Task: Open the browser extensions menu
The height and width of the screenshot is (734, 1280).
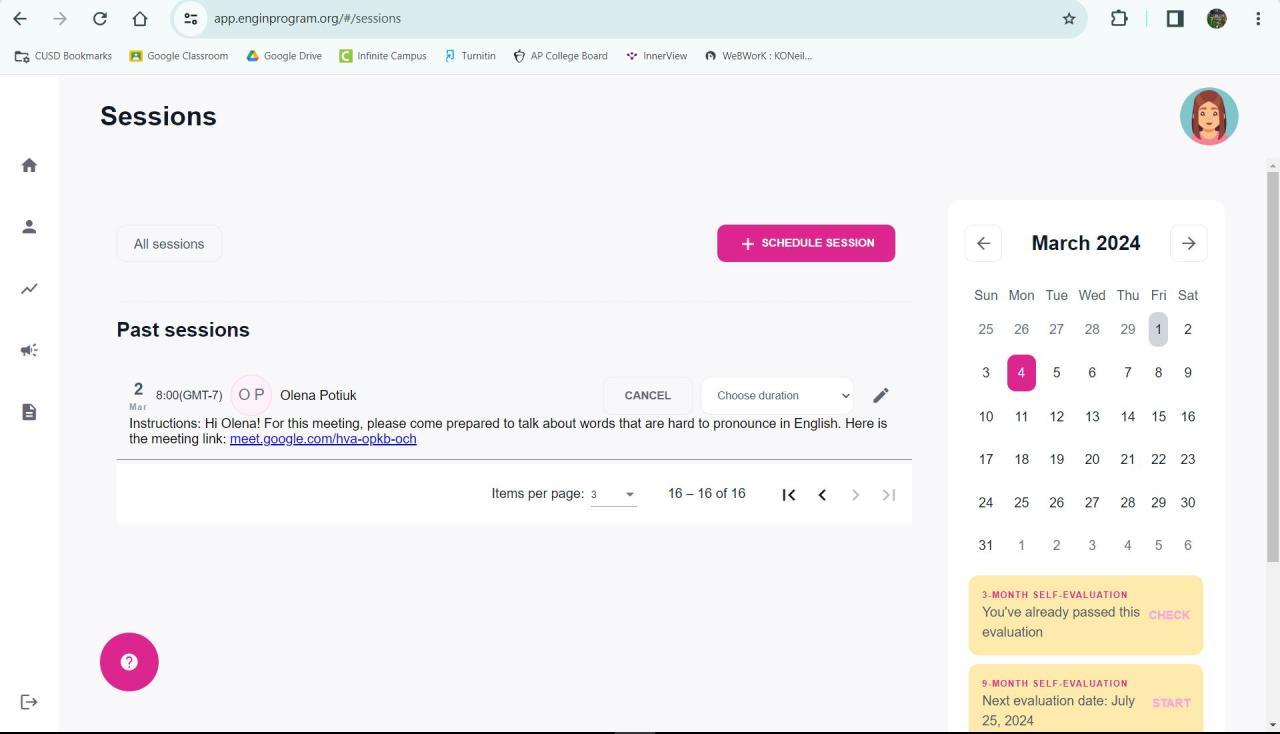Action: click(1119, 18)
